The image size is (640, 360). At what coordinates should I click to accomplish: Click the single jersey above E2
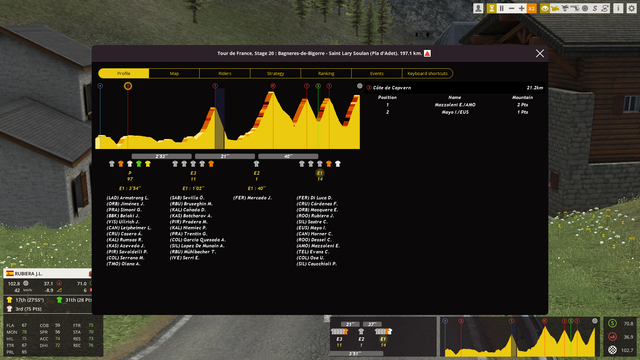pyautogui.click(x=256, y=164)
